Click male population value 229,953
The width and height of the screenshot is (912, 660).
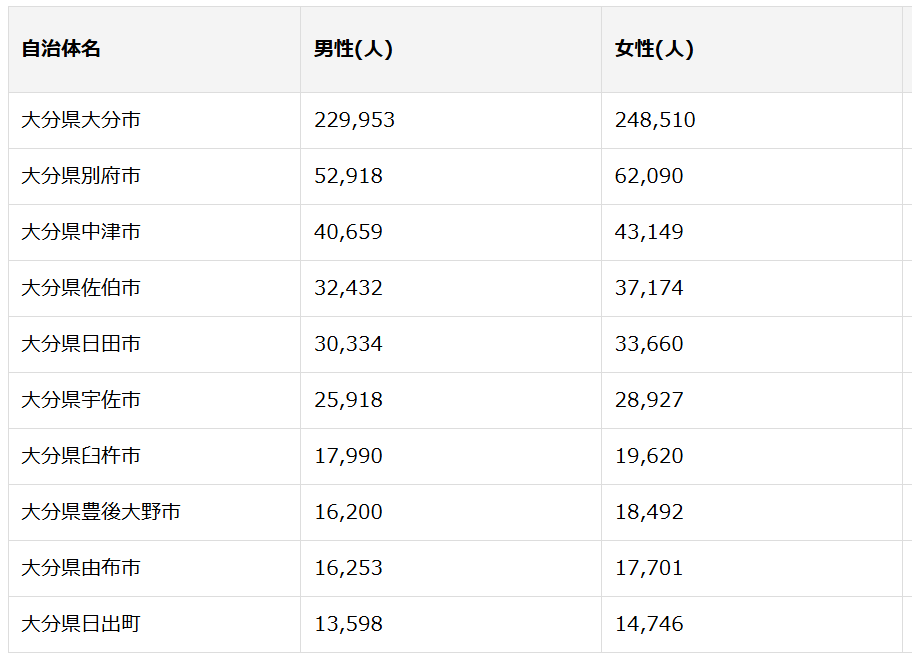354,120
